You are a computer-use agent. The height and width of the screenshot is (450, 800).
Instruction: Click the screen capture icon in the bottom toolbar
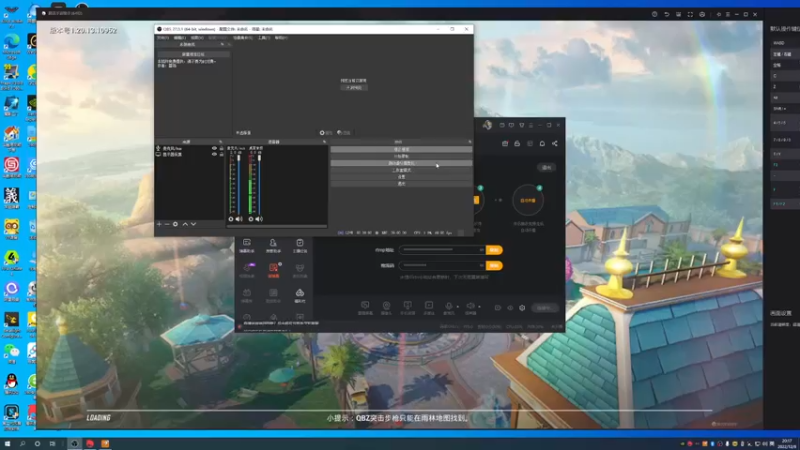tap(365, 306)
